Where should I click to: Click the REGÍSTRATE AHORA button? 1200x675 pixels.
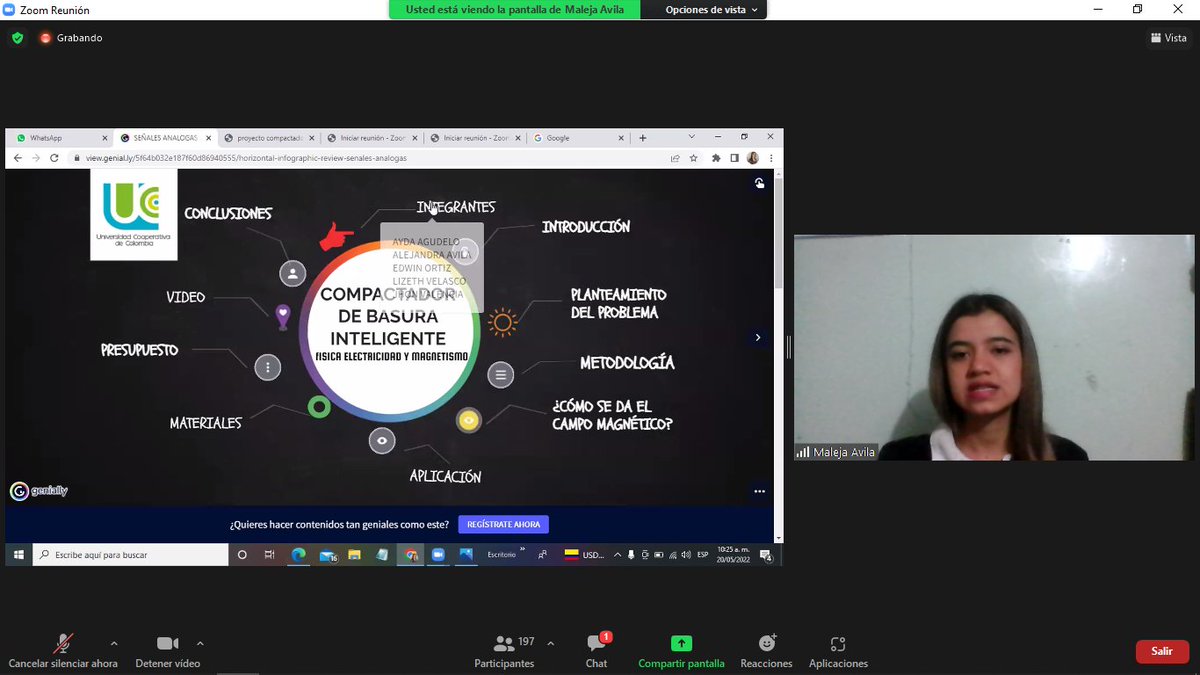pos(503,524)
